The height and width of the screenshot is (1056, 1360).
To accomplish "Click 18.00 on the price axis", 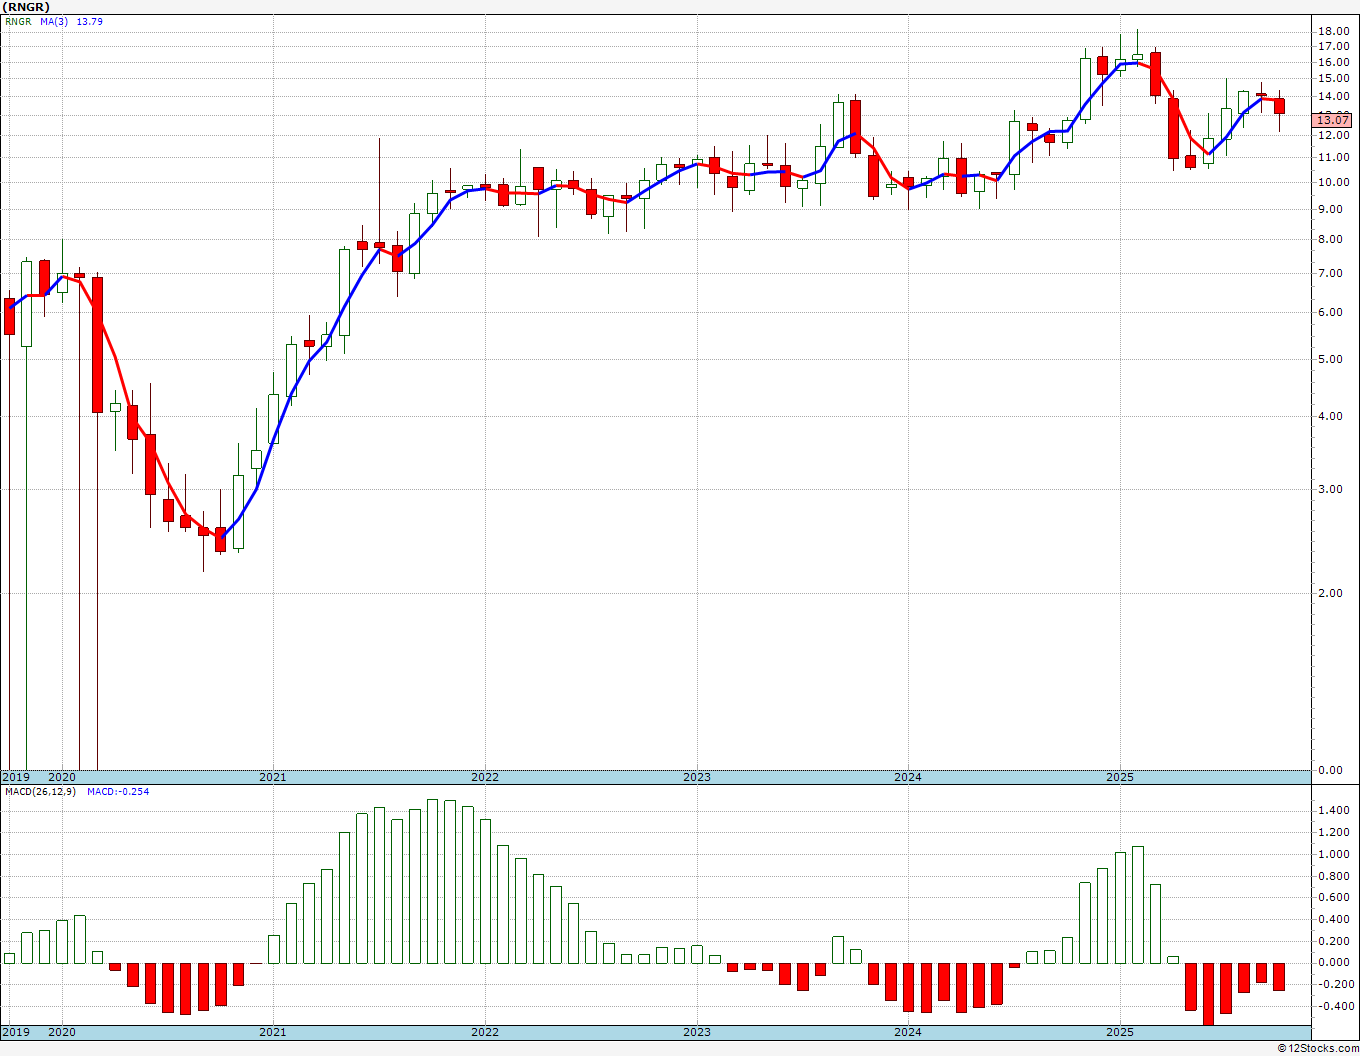I will coord(1332,32).
